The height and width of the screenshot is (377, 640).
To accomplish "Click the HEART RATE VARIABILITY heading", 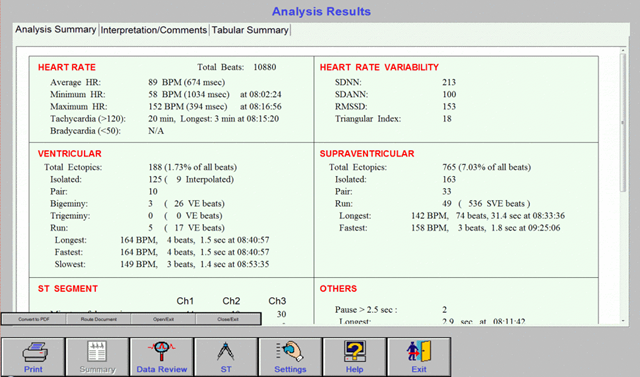I will point(379,67).
